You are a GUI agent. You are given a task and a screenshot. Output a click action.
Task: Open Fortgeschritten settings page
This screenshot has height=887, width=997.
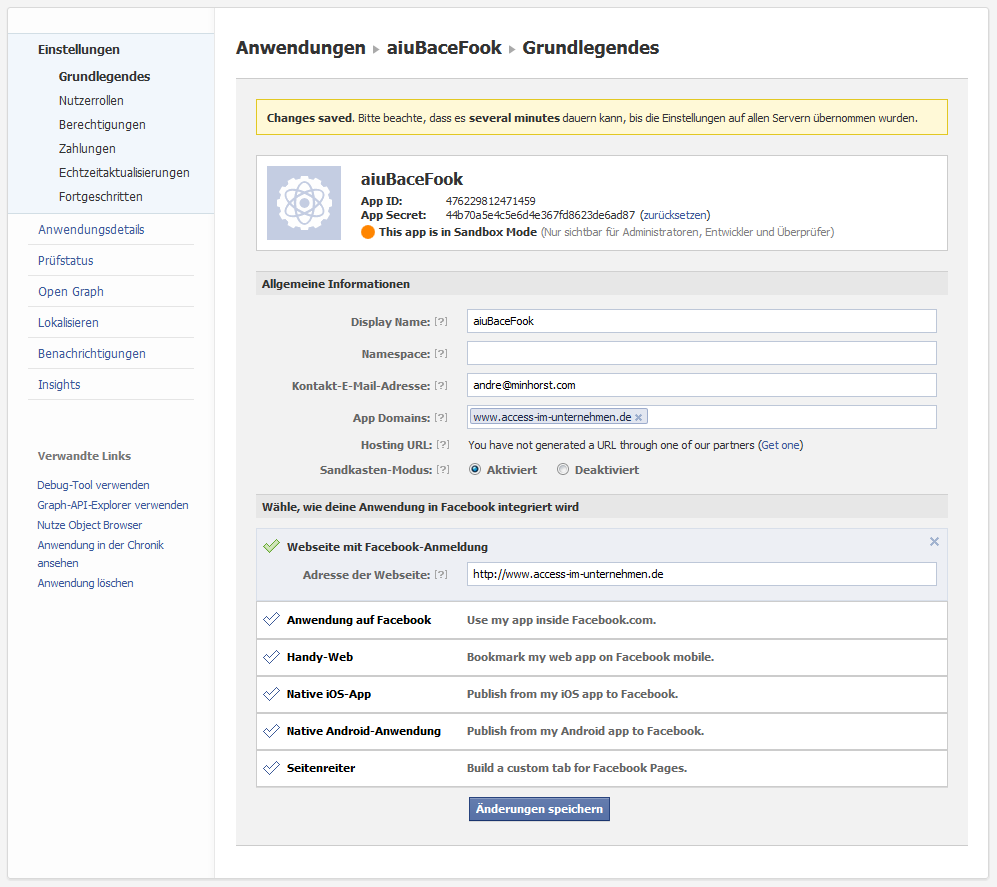point(100,197)
